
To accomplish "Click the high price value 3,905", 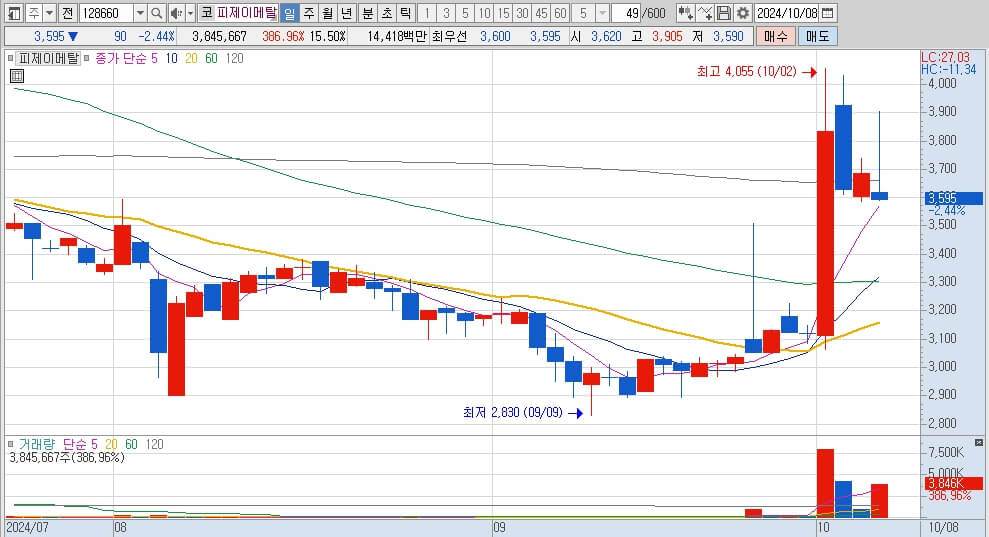I will coord(667,37).
